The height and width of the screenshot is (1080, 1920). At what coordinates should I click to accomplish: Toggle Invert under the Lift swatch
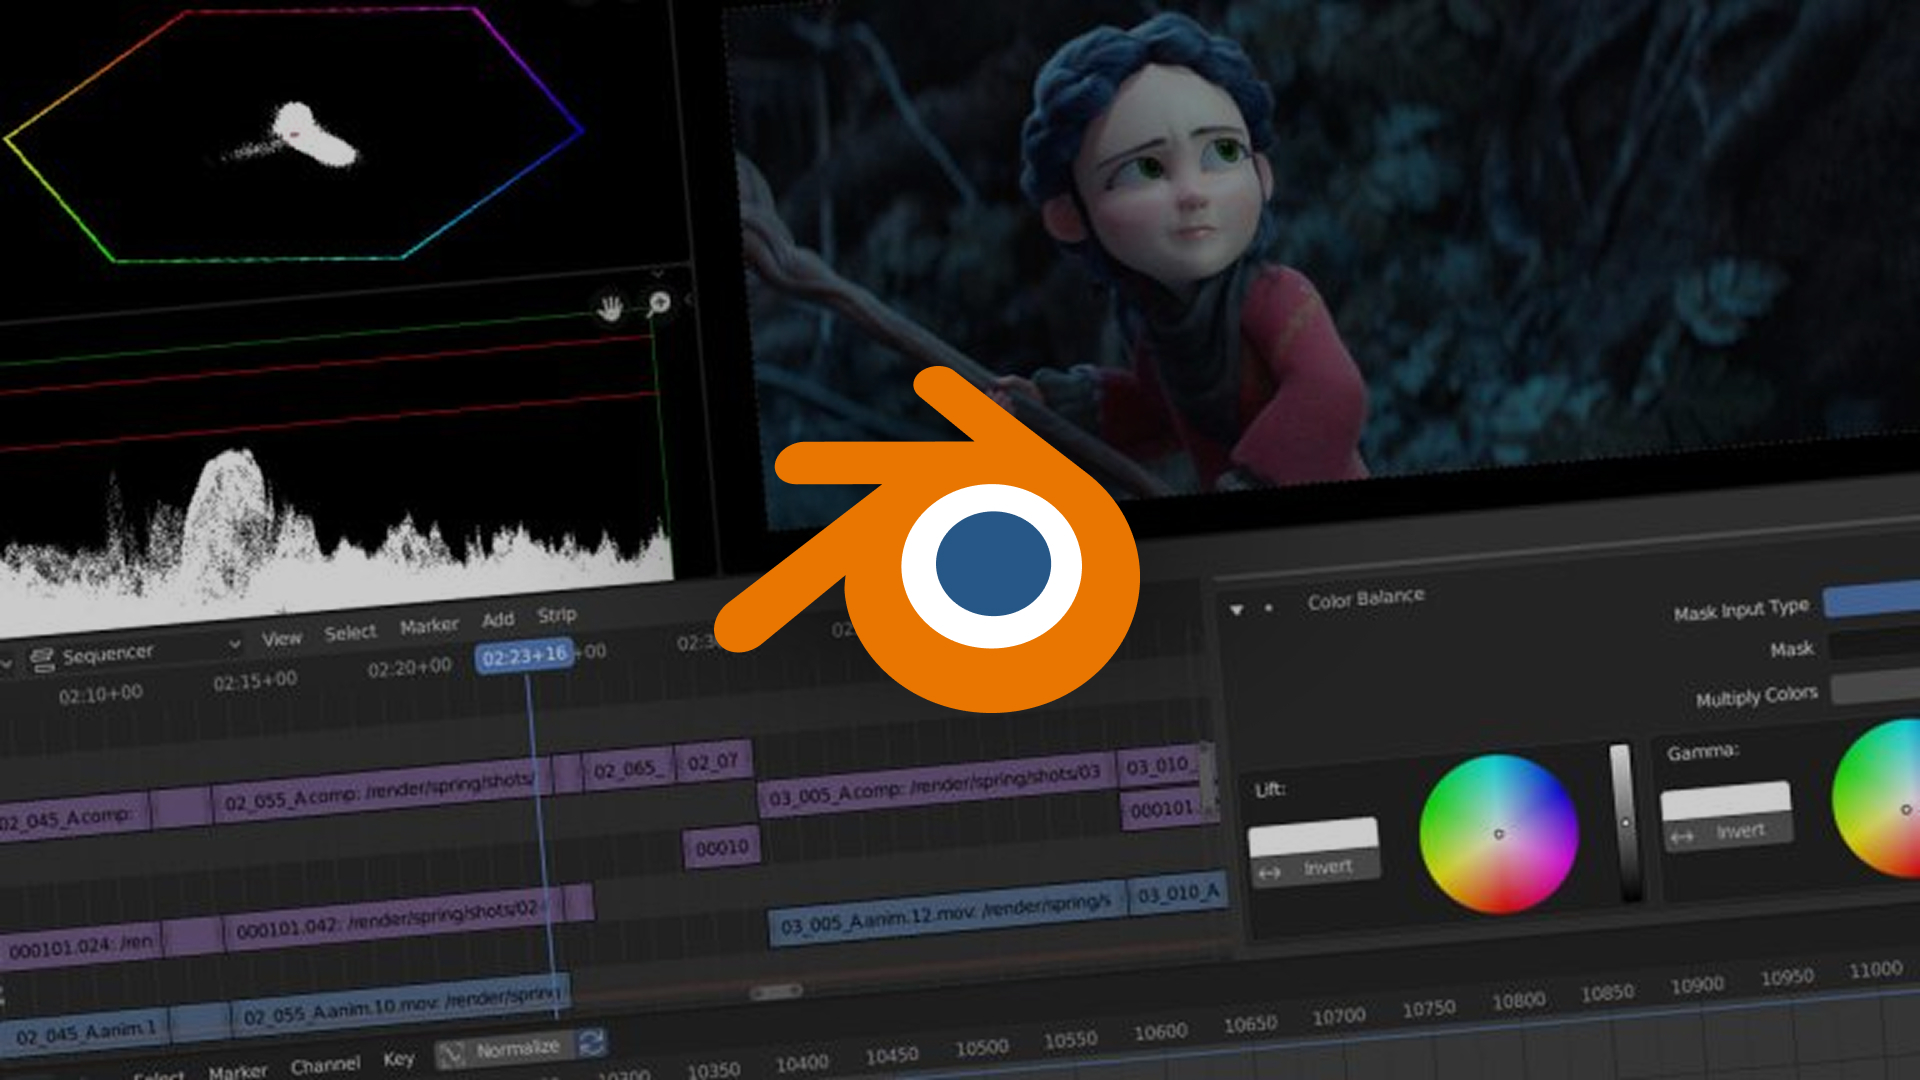[x=1317, y=869]
